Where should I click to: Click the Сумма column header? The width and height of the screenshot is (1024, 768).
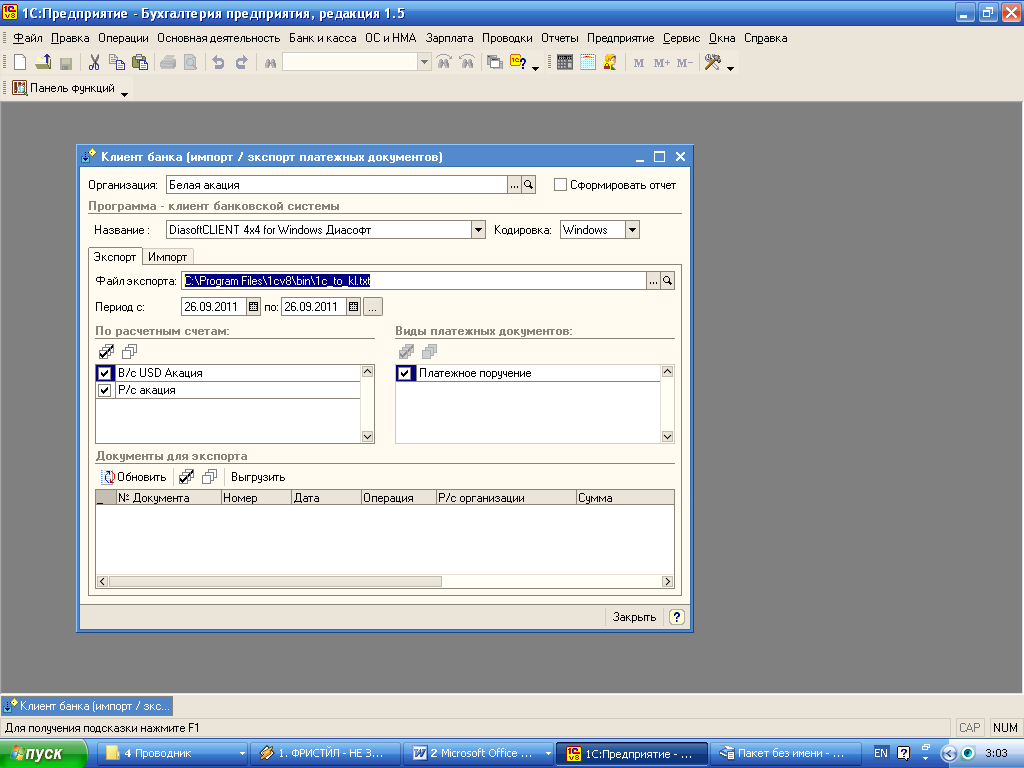[x=625, y=498]
